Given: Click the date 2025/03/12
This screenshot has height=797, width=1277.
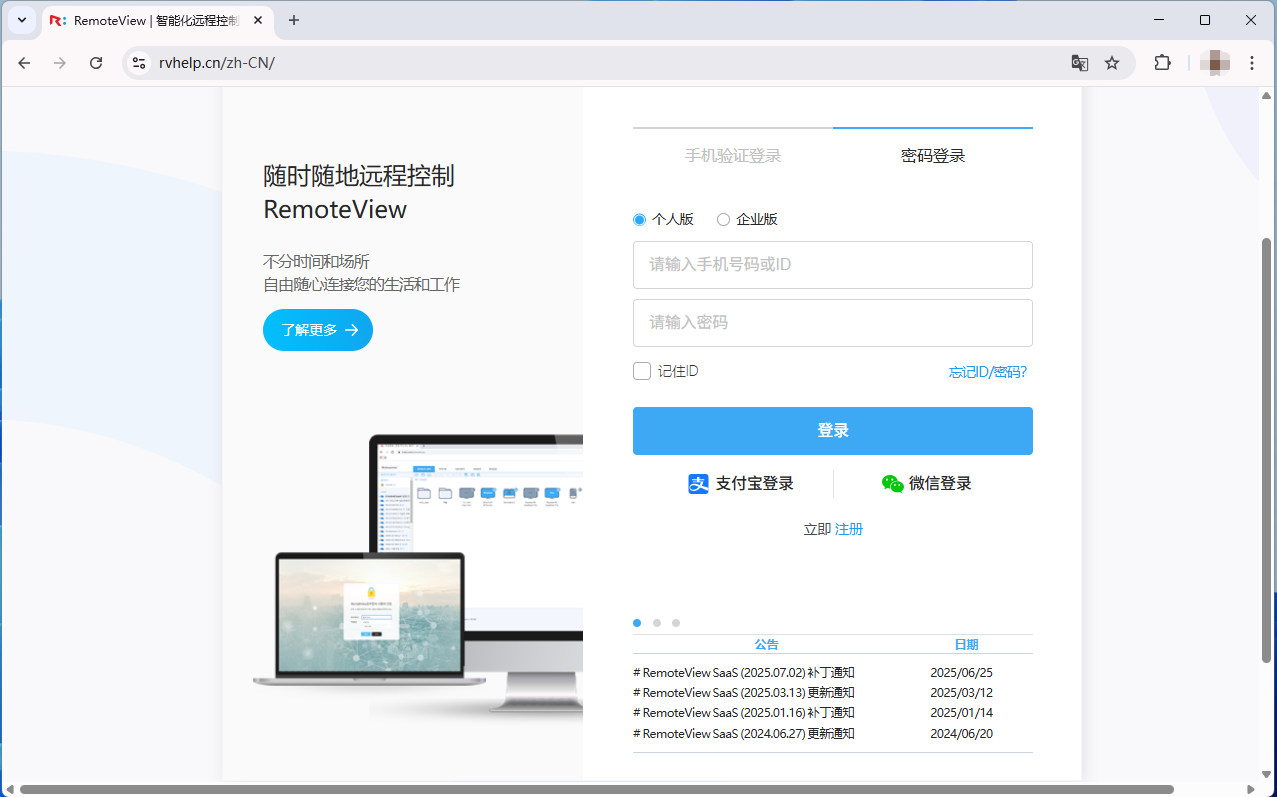Looking at the screenshot, I should (961, 693).
